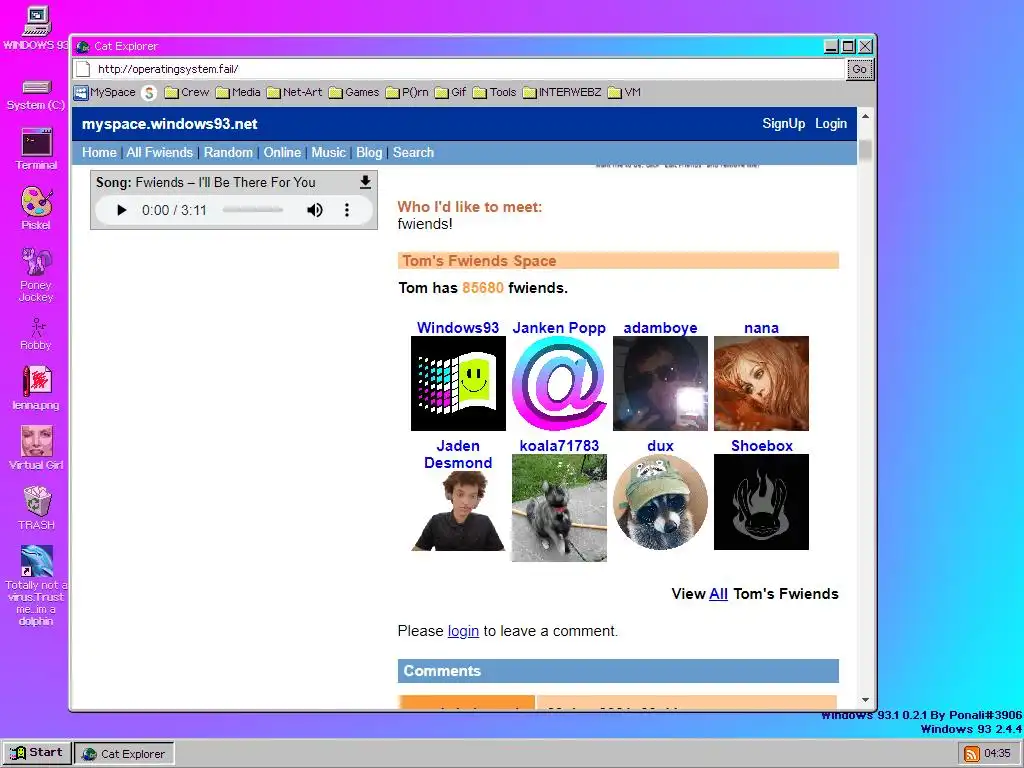Play the Fwiends song
Screen dimensions: 1024x768
[x=121, y=210]
